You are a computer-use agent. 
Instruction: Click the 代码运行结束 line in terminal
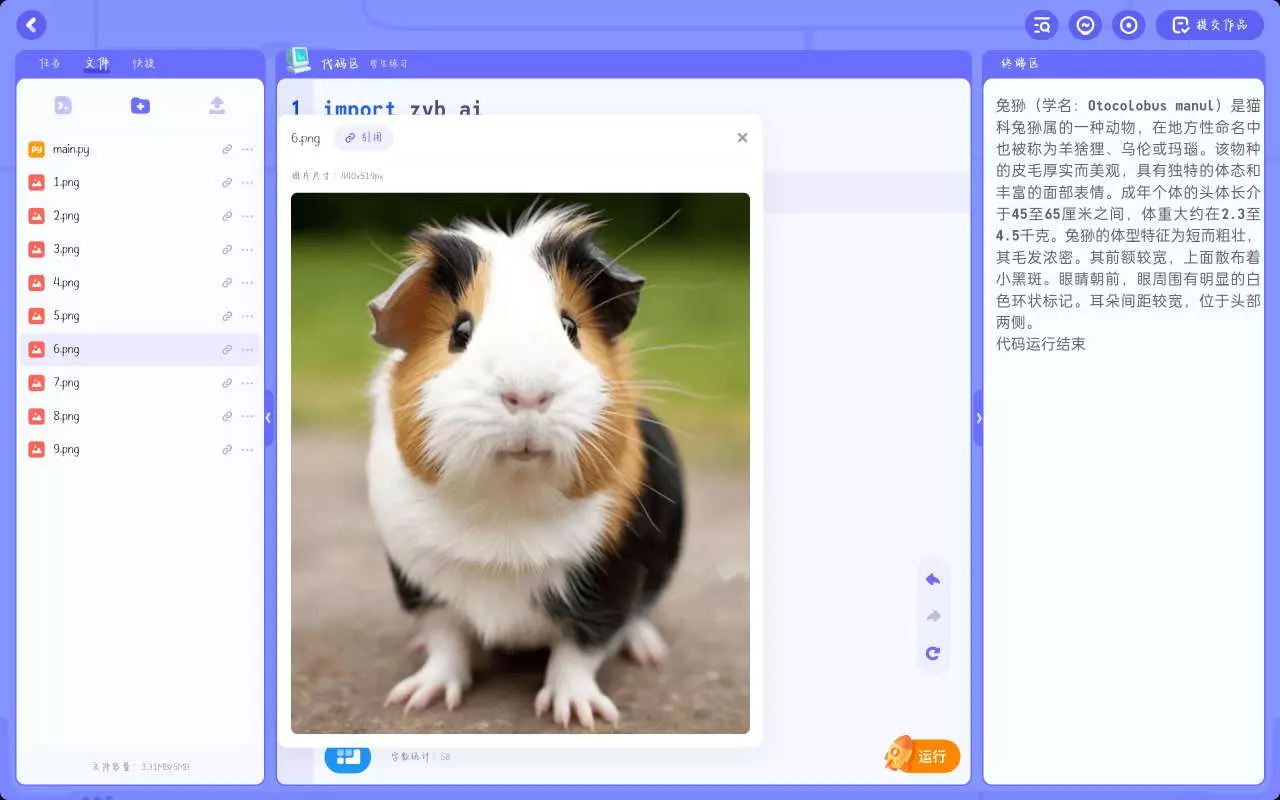(1041, 344)
